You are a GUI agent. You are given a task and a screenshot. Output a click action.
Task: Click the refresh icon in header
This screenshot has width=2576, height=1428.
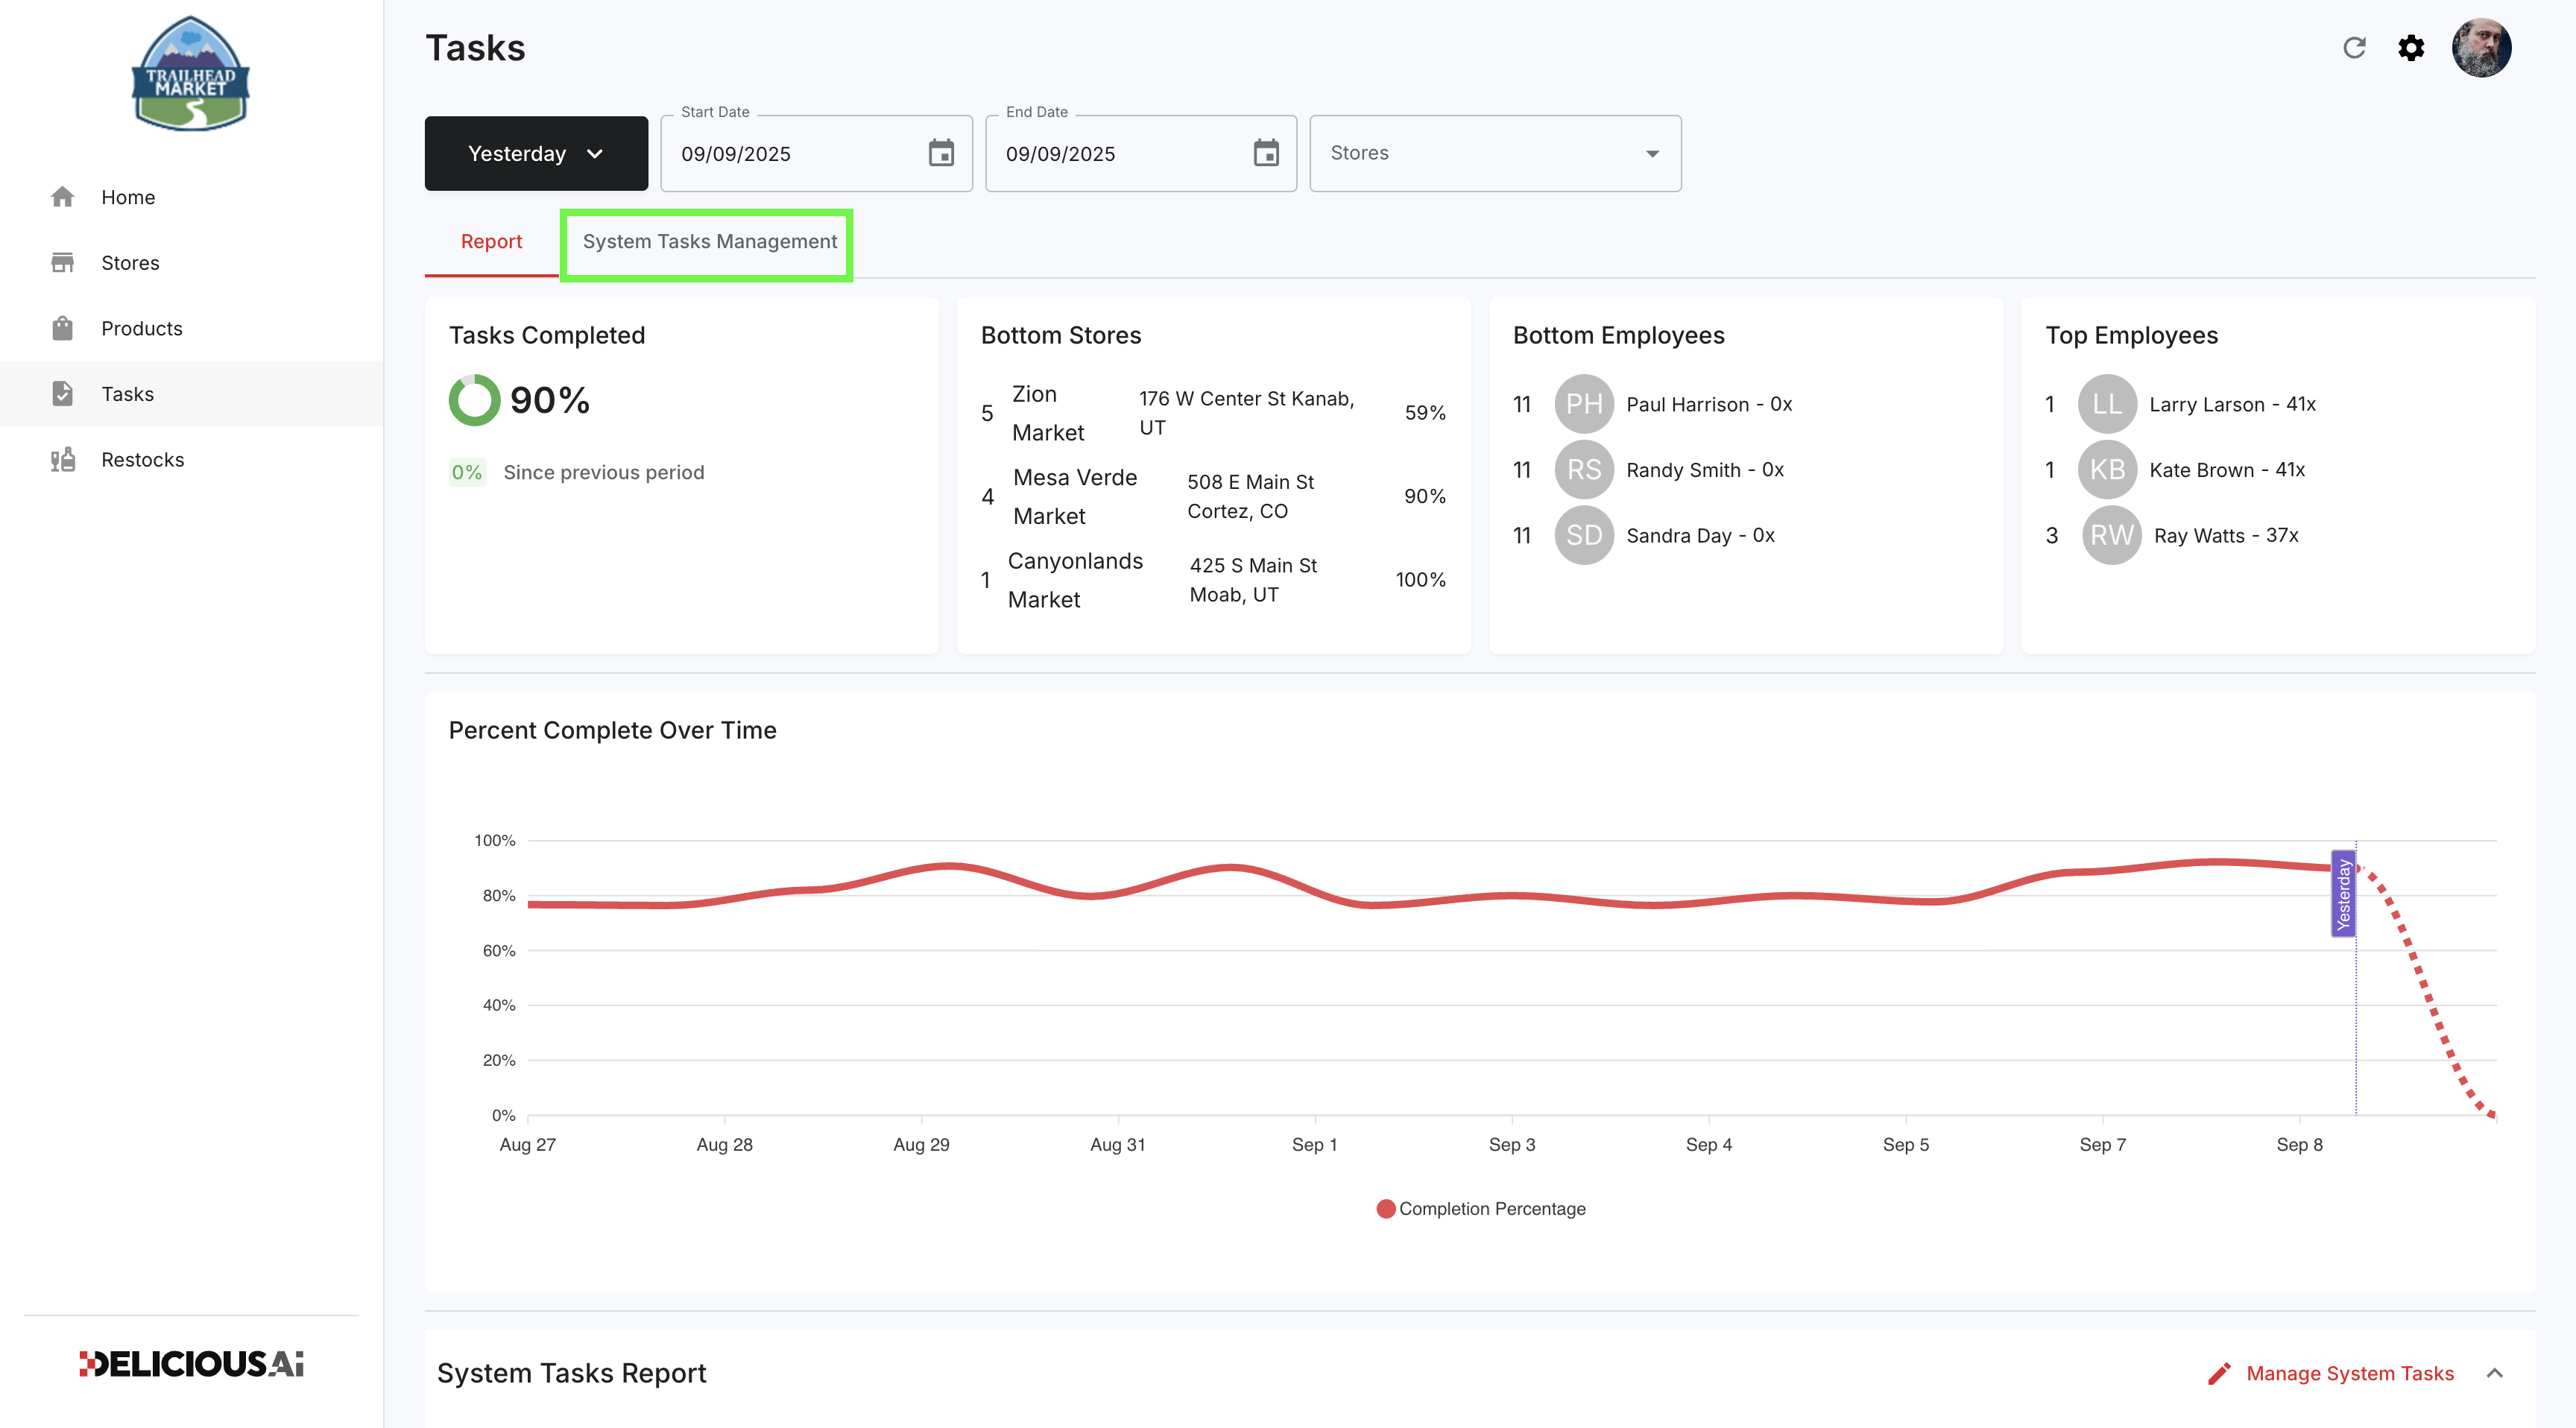tap(2354, 48)
